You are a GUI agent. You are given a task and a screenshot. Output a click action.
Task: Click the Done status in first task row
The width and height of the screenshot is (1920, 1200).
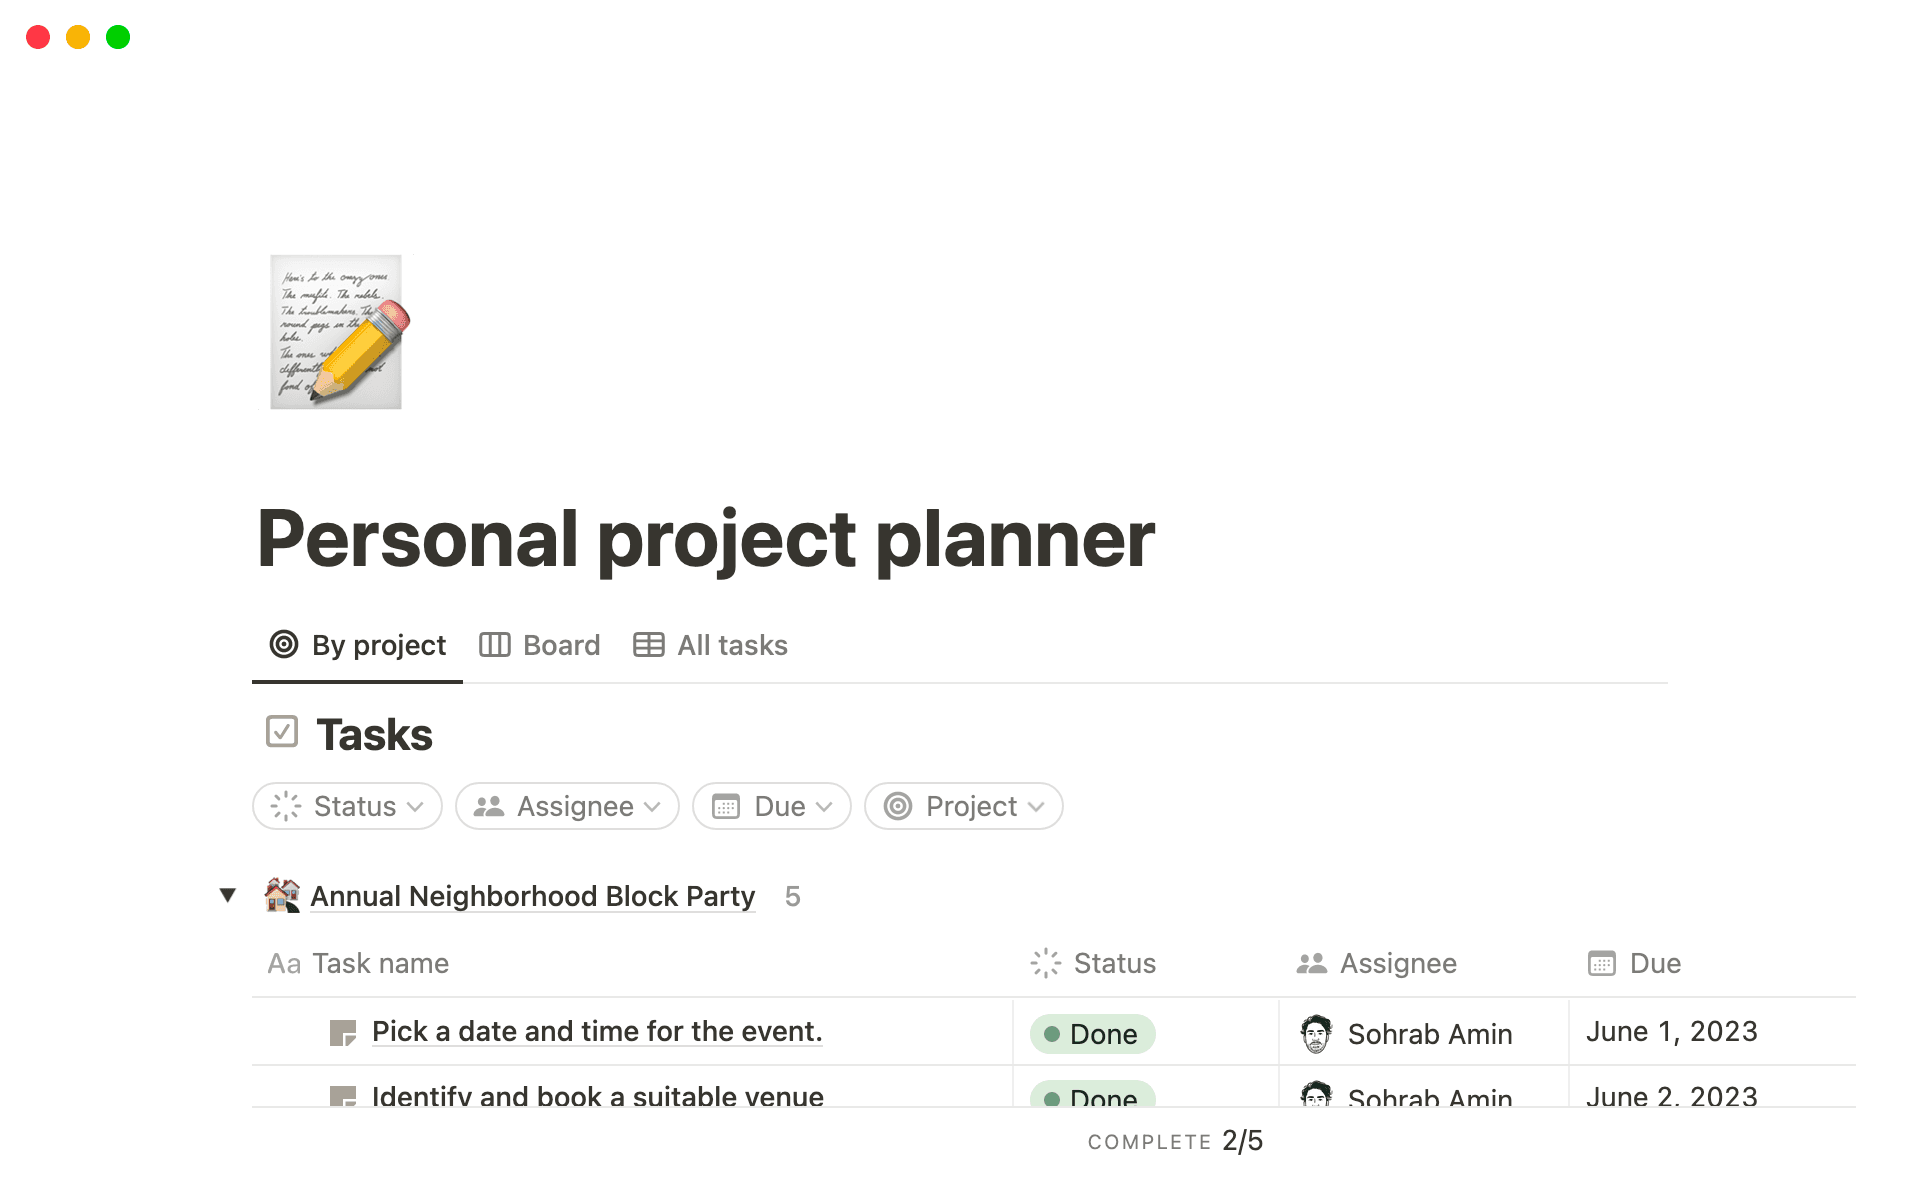(x=1092, y=1033)
